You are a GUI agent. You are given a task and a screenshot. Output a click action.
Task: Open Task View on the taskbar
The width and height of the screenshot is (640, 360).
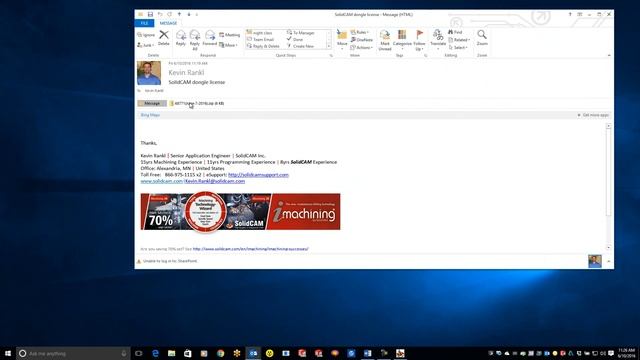(139, 353)
